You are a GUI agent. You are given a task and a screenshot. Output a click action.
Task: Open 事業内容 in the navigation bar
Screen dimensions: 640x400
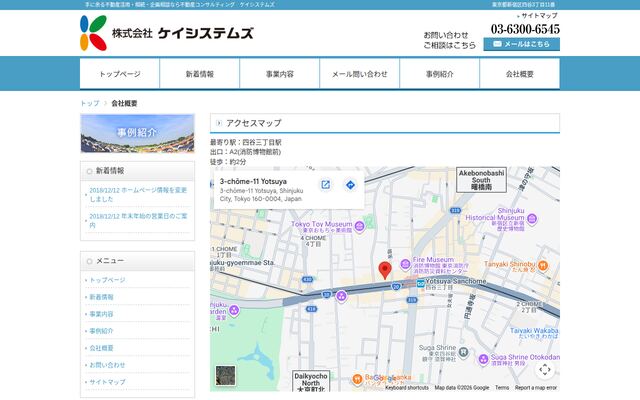click(280, 74)
